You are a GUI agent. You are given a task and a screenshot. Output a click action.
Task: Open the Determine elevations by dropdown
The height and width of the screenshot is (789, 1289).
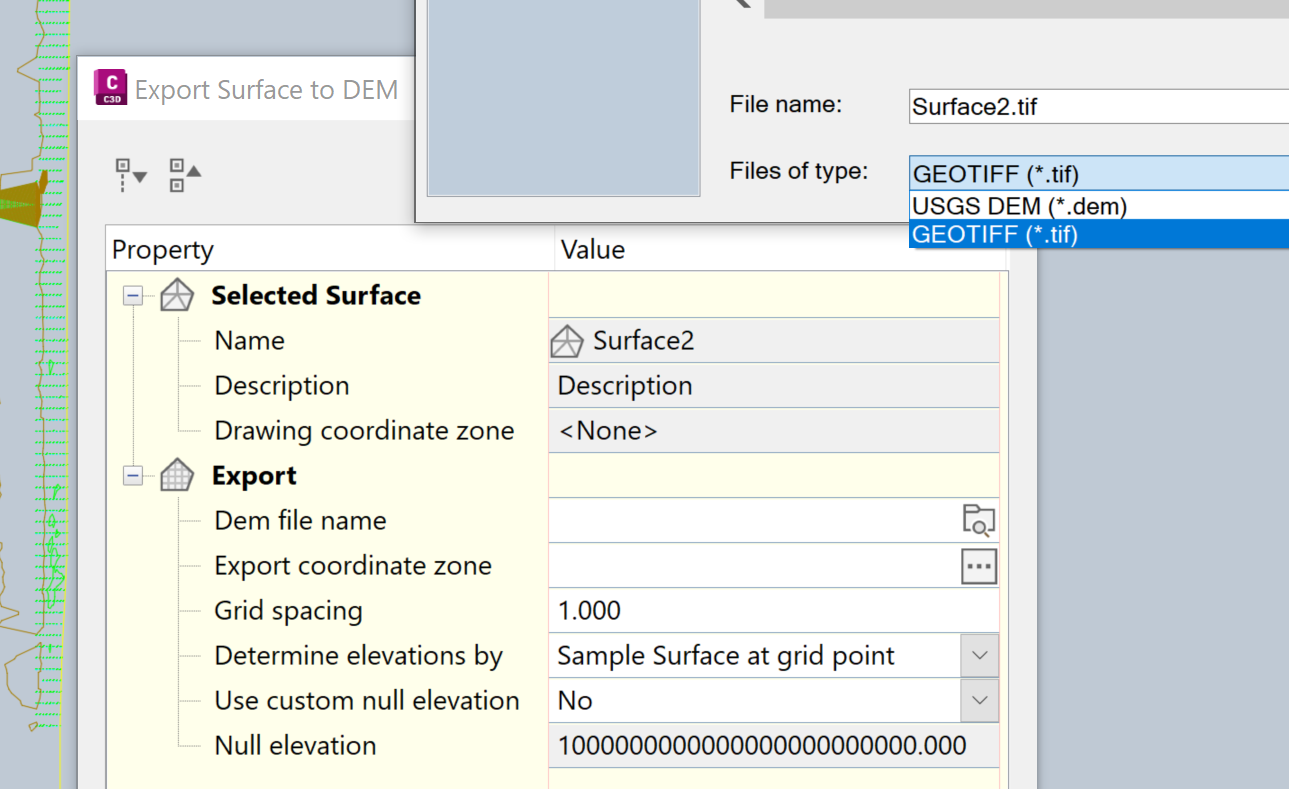coord(979,655)
